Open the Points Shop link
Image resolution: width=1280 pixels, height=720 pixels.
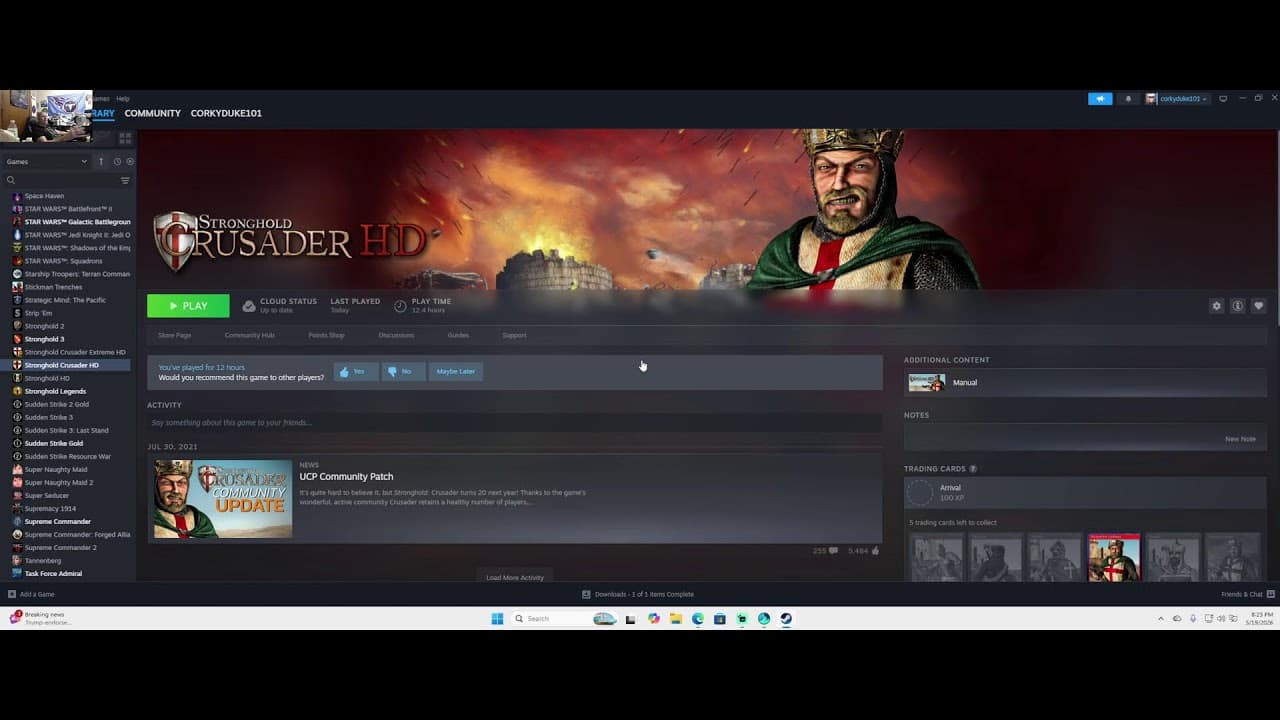pyautogui.click(x=326, y=335)
